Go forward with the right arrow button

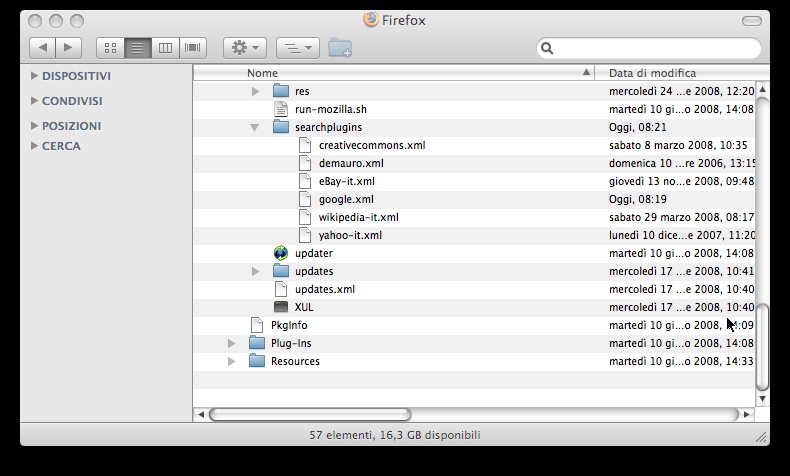point(69,48)
